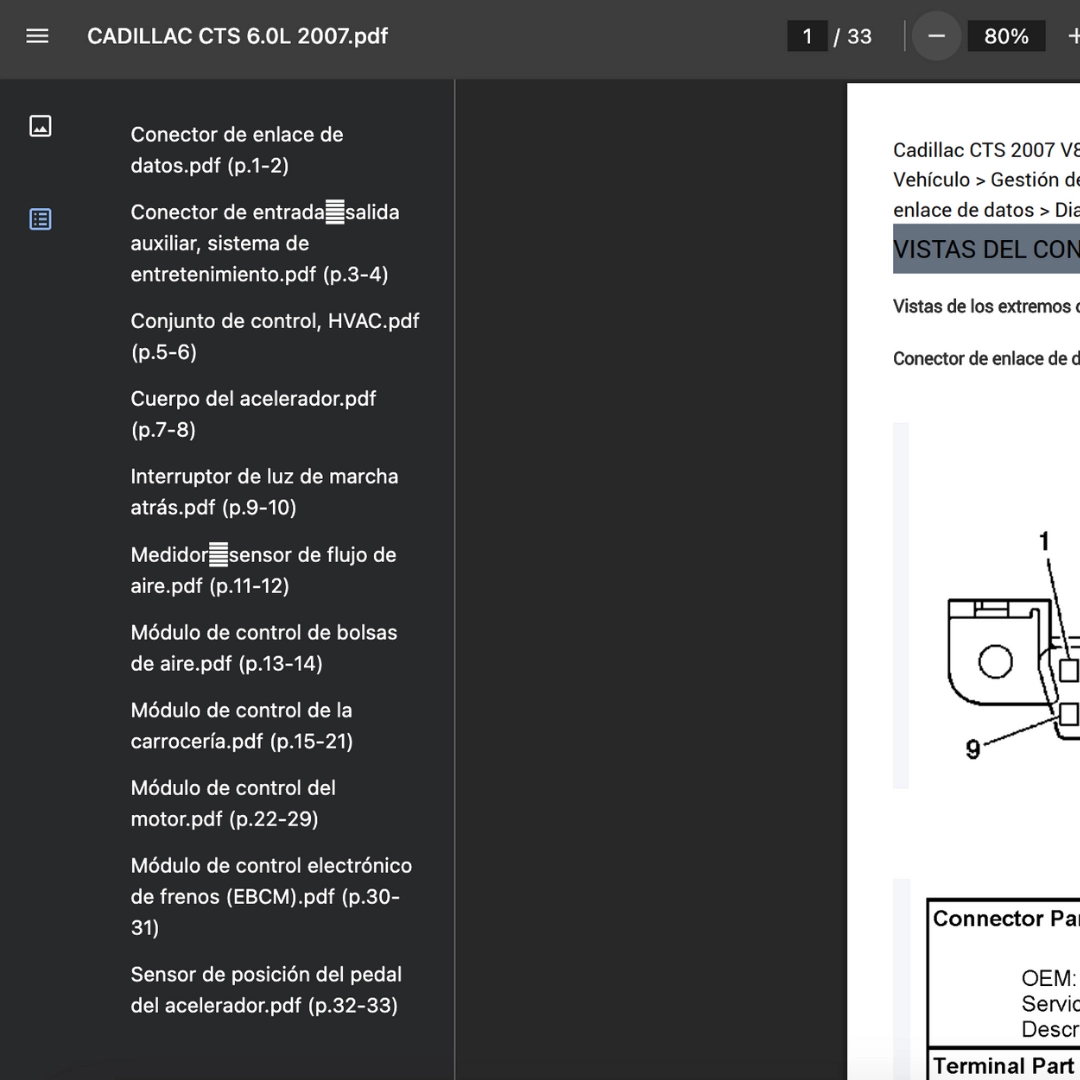This screenshot has height=1080, width=1080.
Task: Click the OEM: row in connector table
Action: pyautogui.click(x=1050, y=978)
